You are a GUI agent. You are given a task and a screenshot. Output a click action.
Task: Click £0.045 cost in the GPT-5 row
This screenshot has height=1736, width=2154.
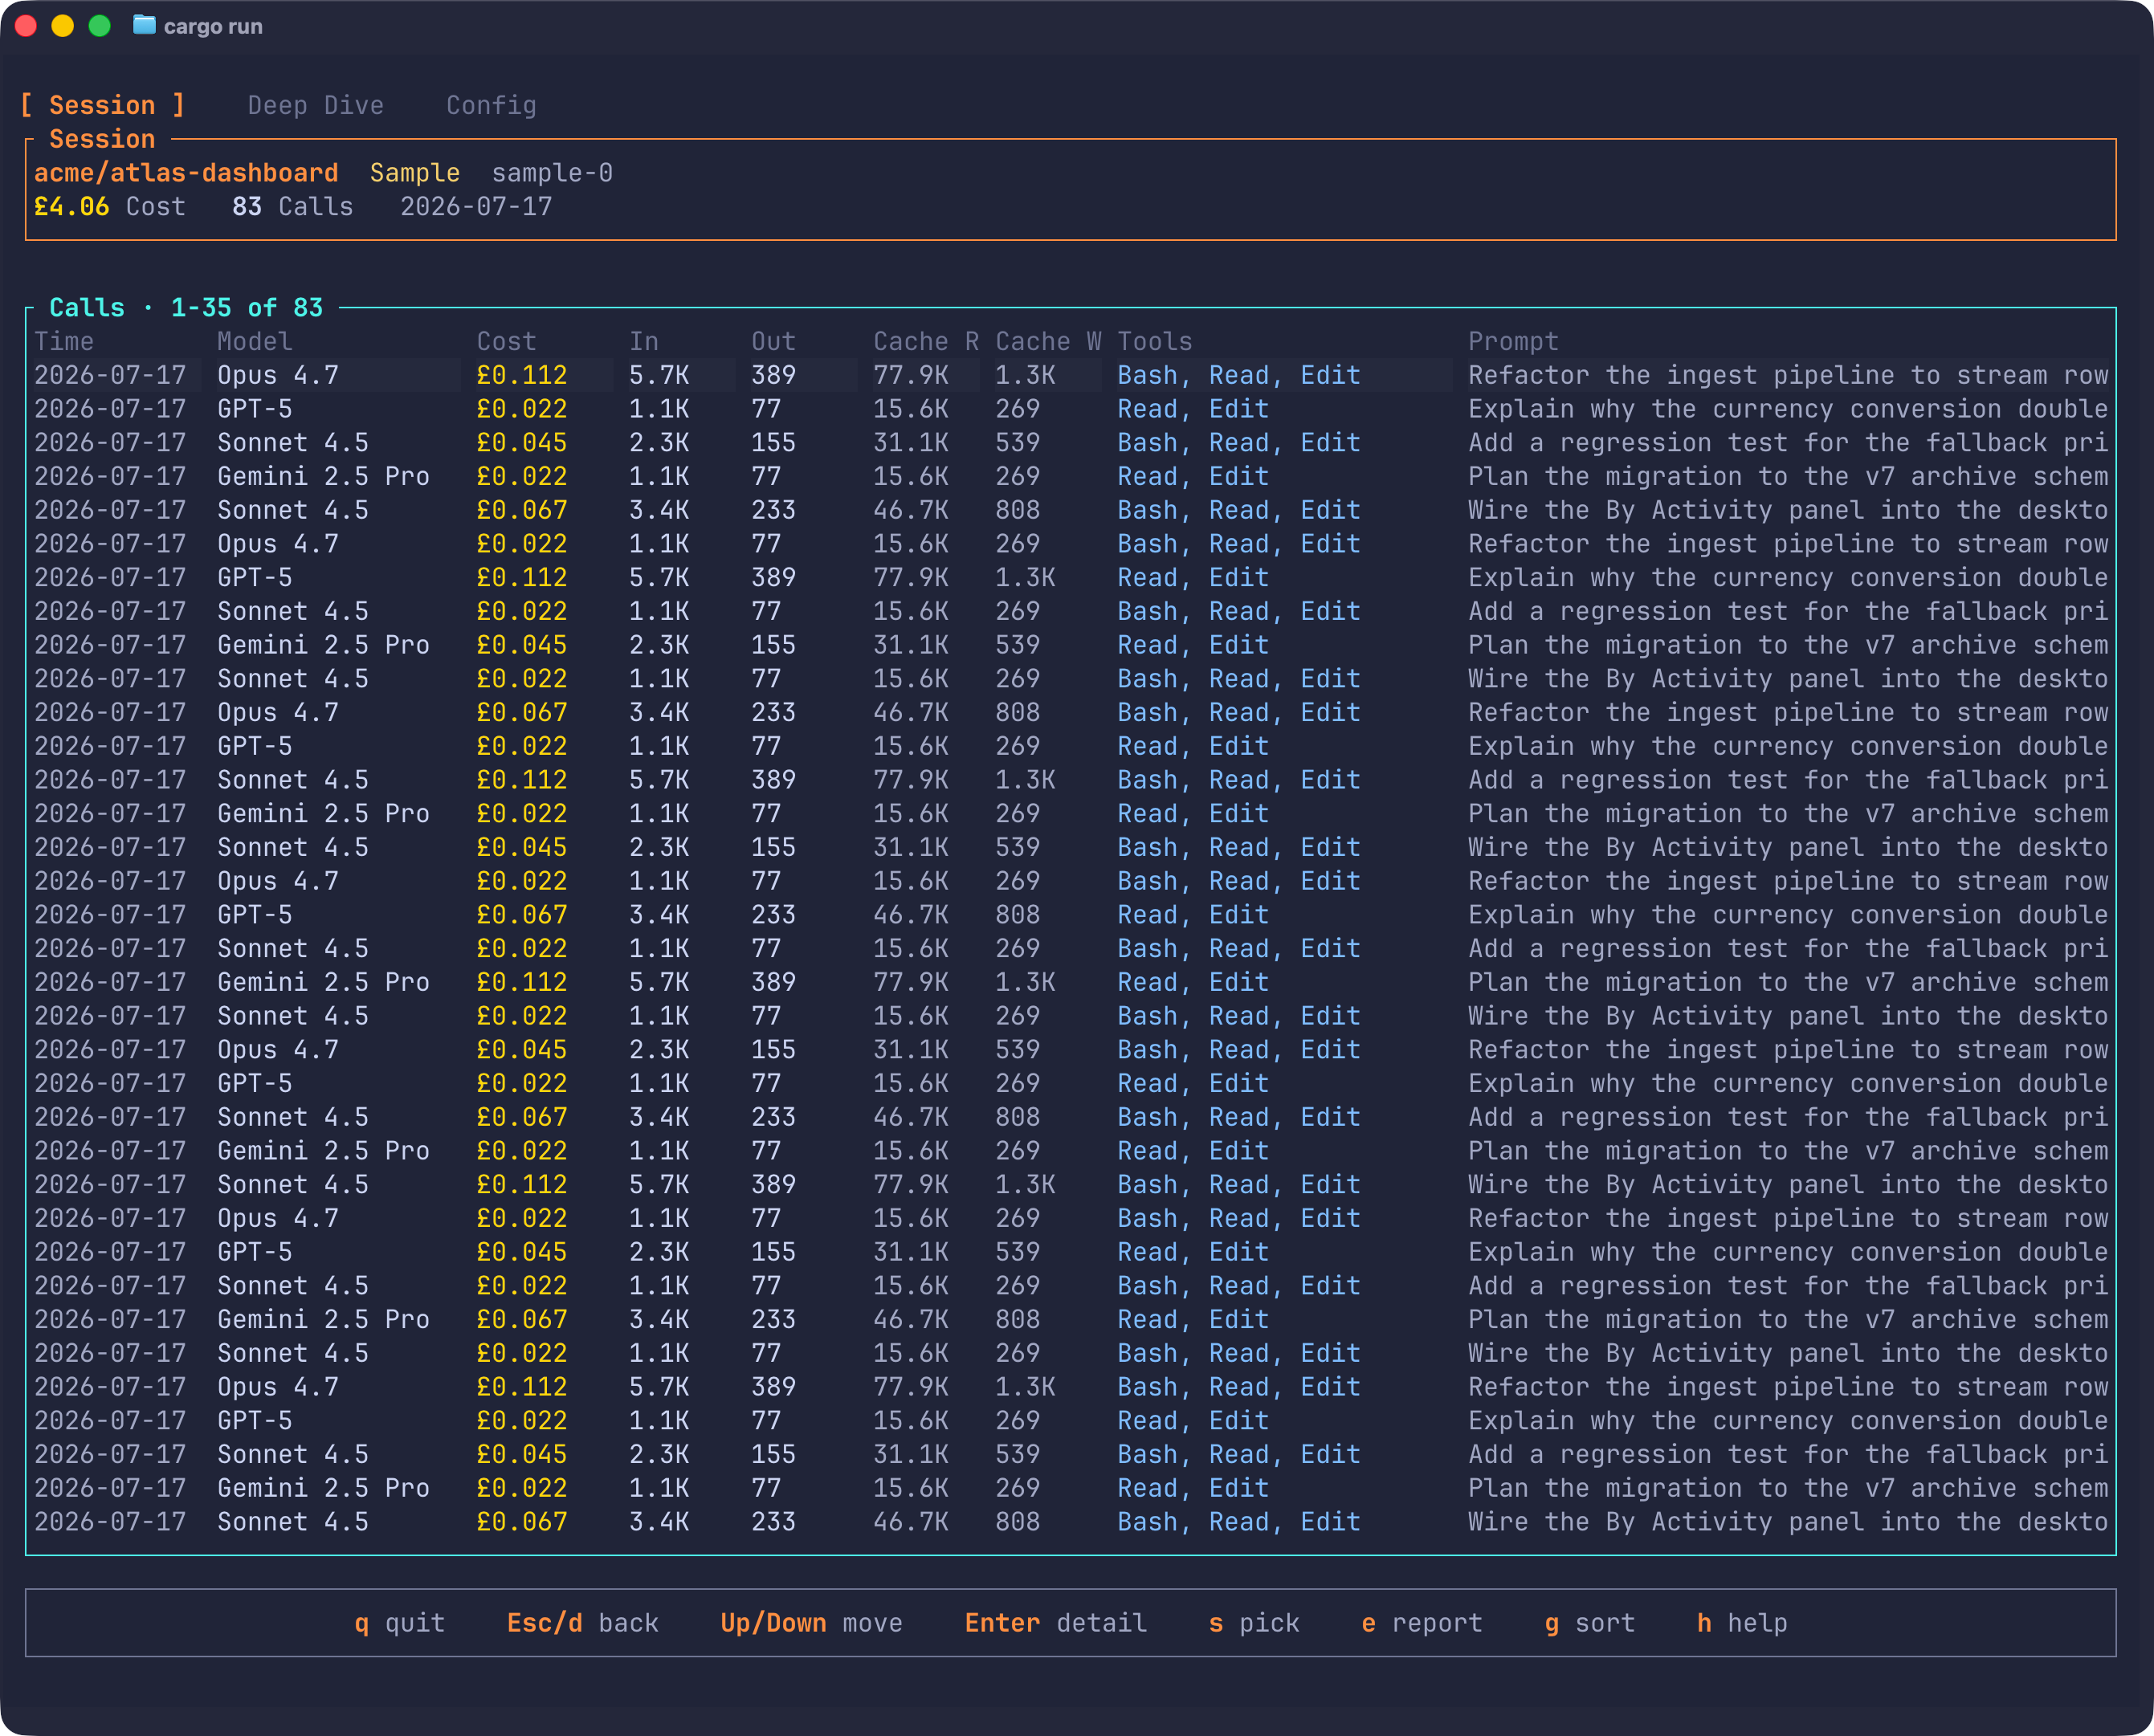[x=522, y=1251]
